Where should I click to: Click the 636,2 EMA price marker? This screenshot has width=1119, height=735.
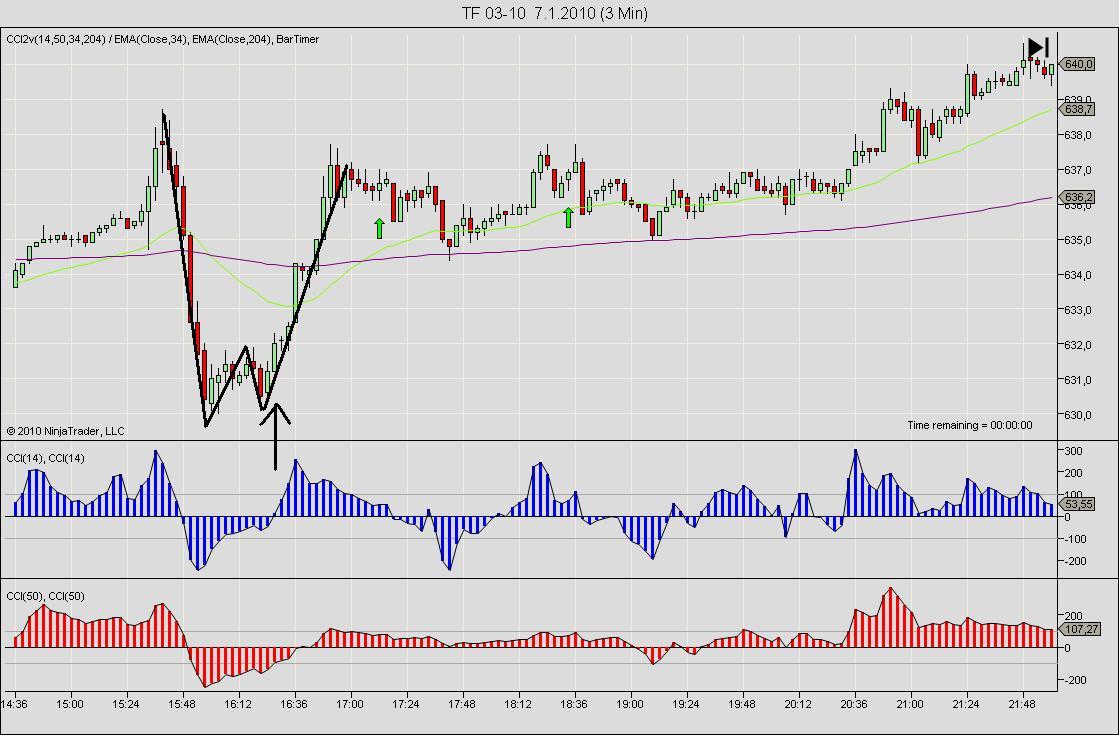coord(1077,197)
